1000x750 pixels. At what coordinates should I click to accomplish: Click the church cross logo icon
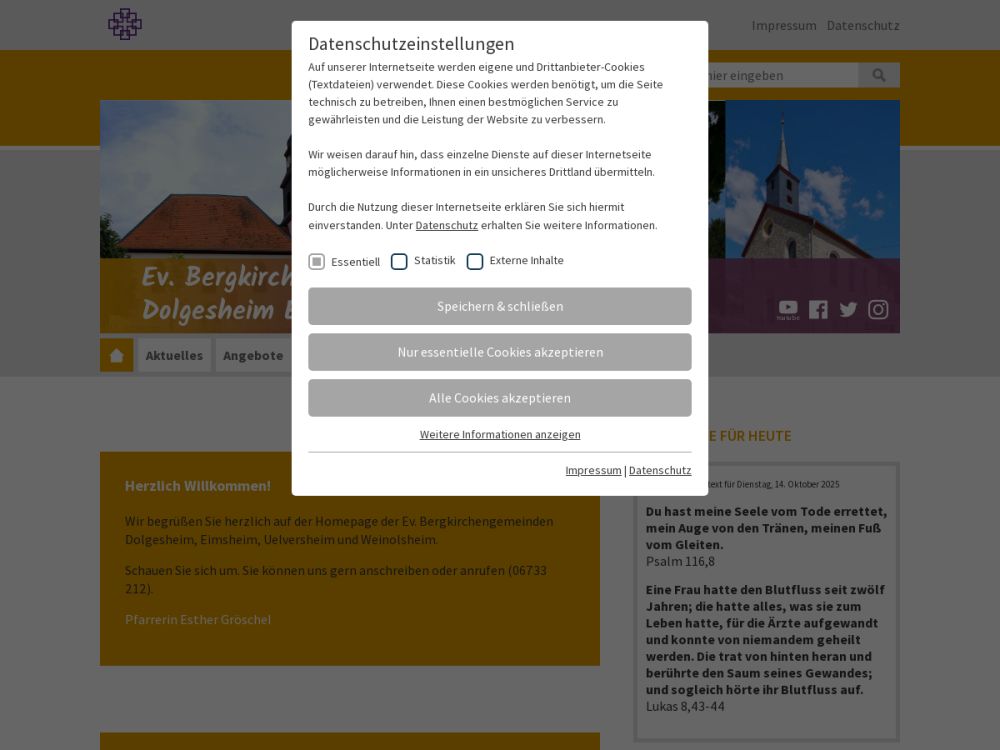pos(125,24)
